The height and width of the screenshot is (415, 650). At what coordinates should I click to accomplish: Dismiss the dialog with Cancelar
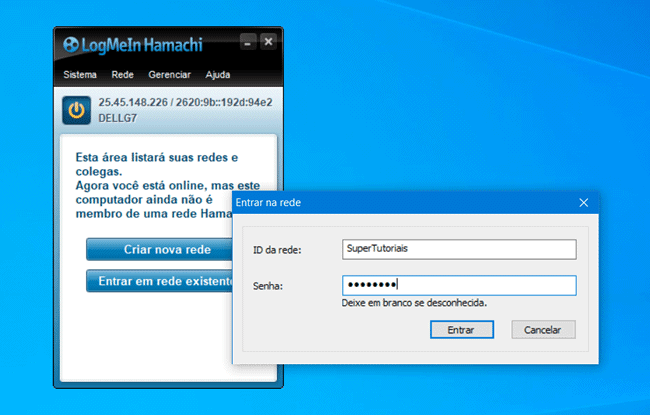click(x=543, y=329)
